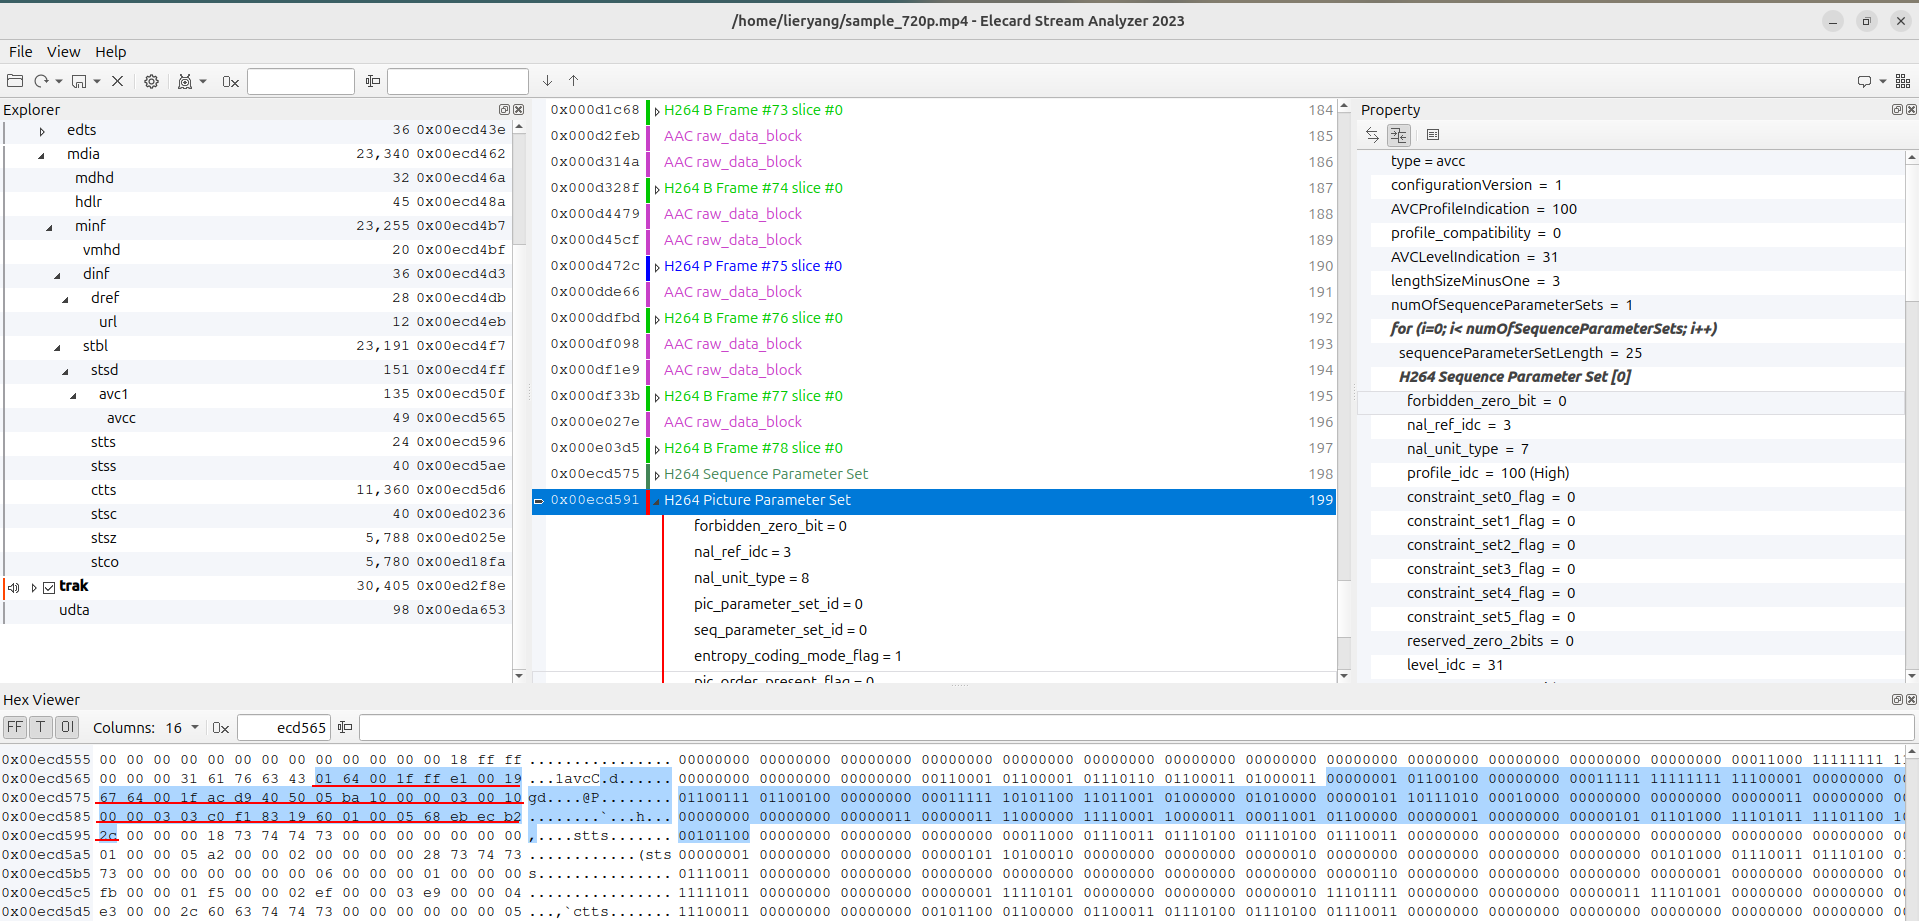The width and height of the screenshot is (1919, 921).
Task: Click the speaker icon beside trak
Action: click(x=14, y=587)
